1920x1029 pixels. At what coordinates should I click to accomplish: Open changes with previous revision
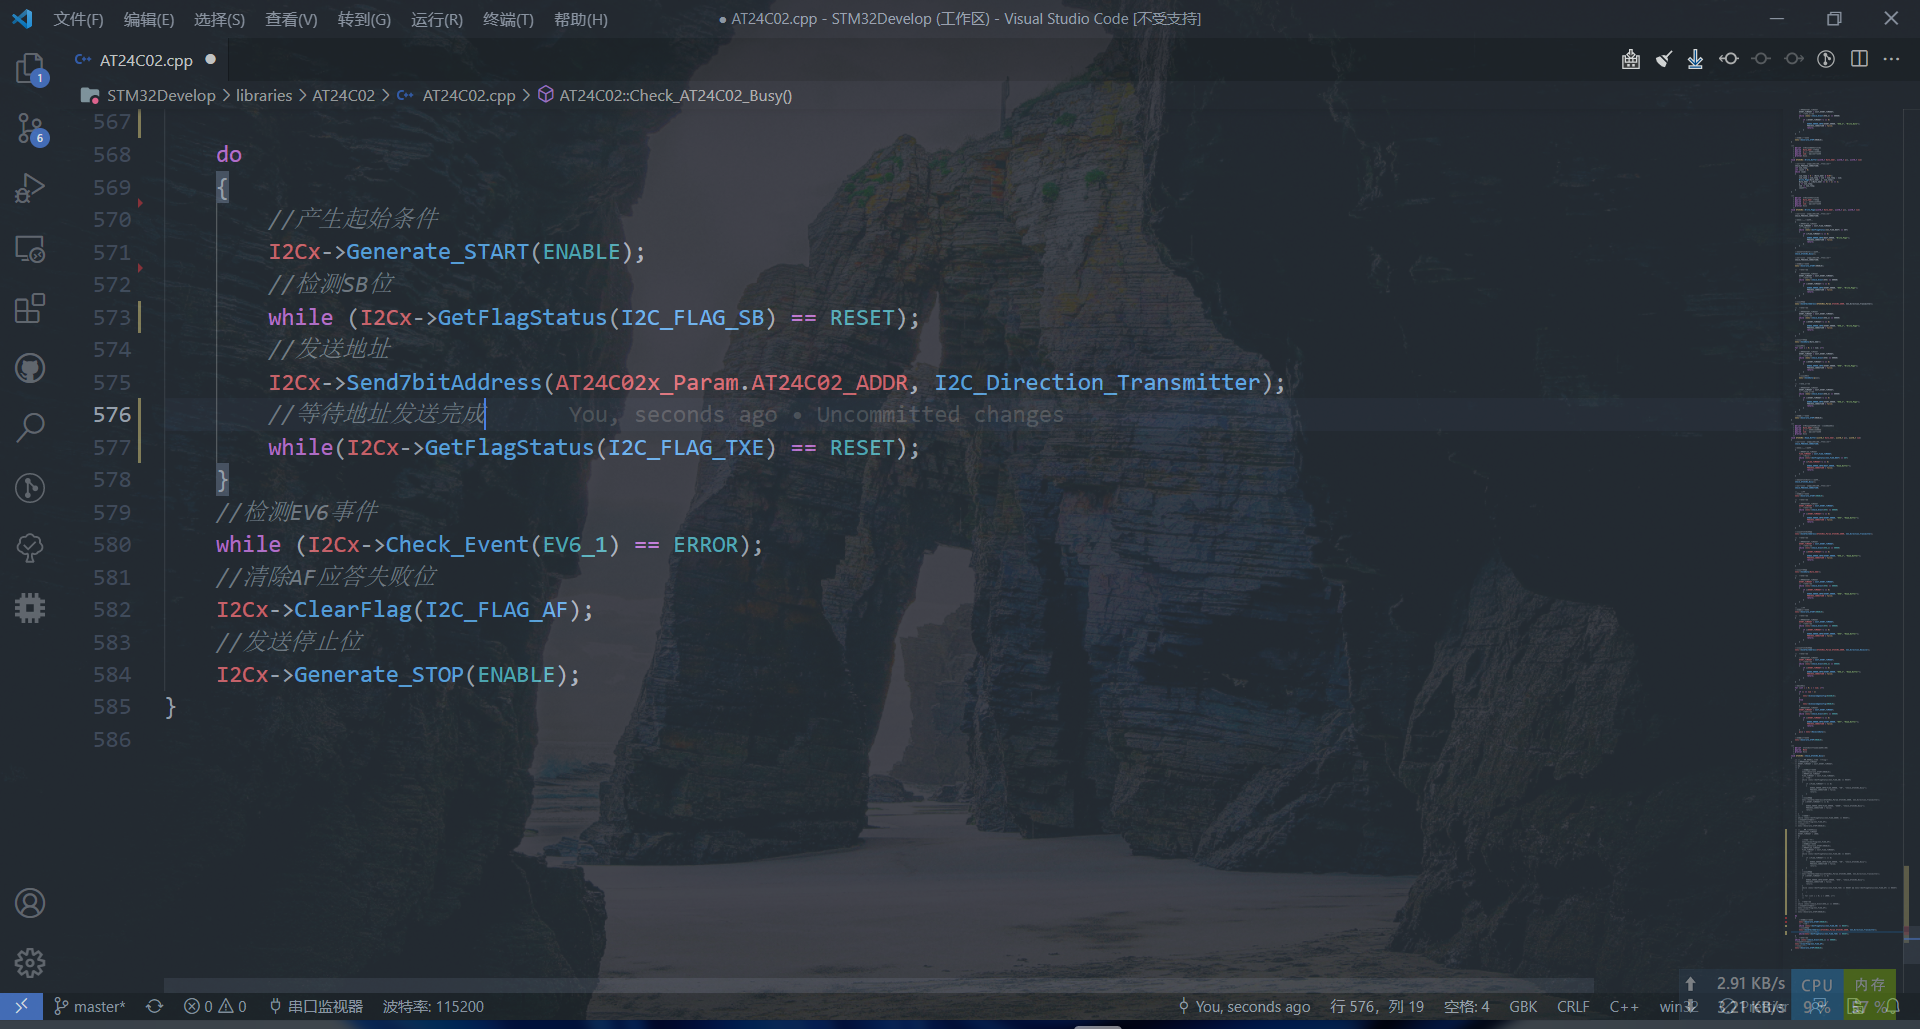[1728, 59]
